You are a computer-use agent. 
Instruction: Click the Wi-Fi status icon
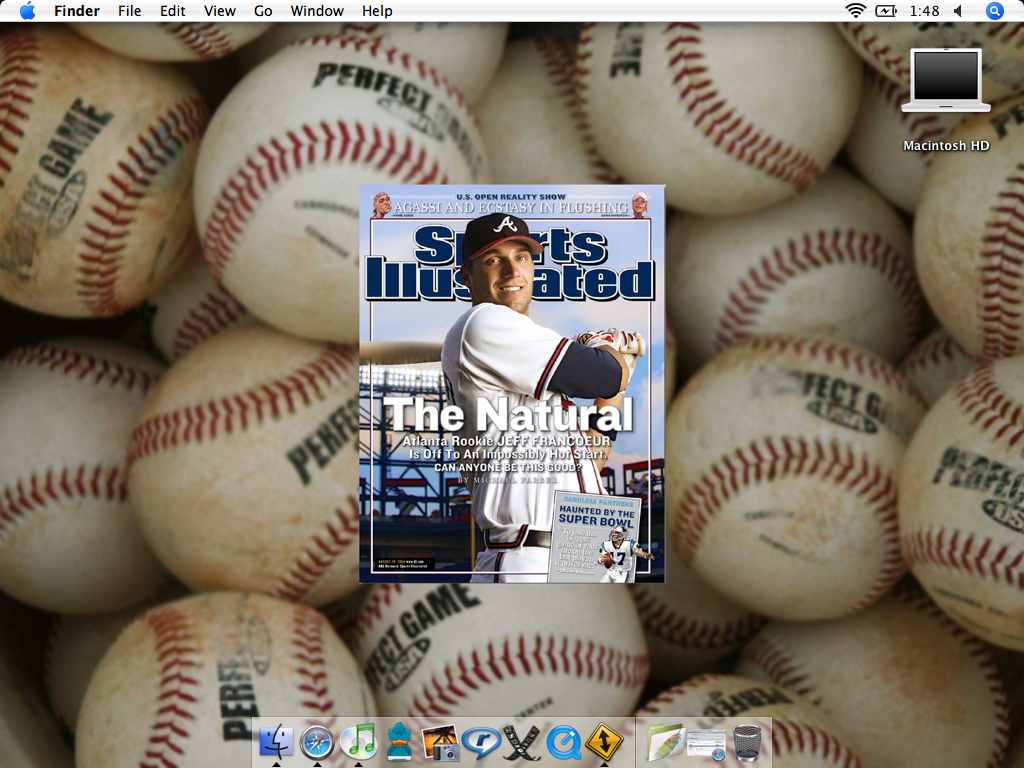pyautogui.click(x=855, y=10)
